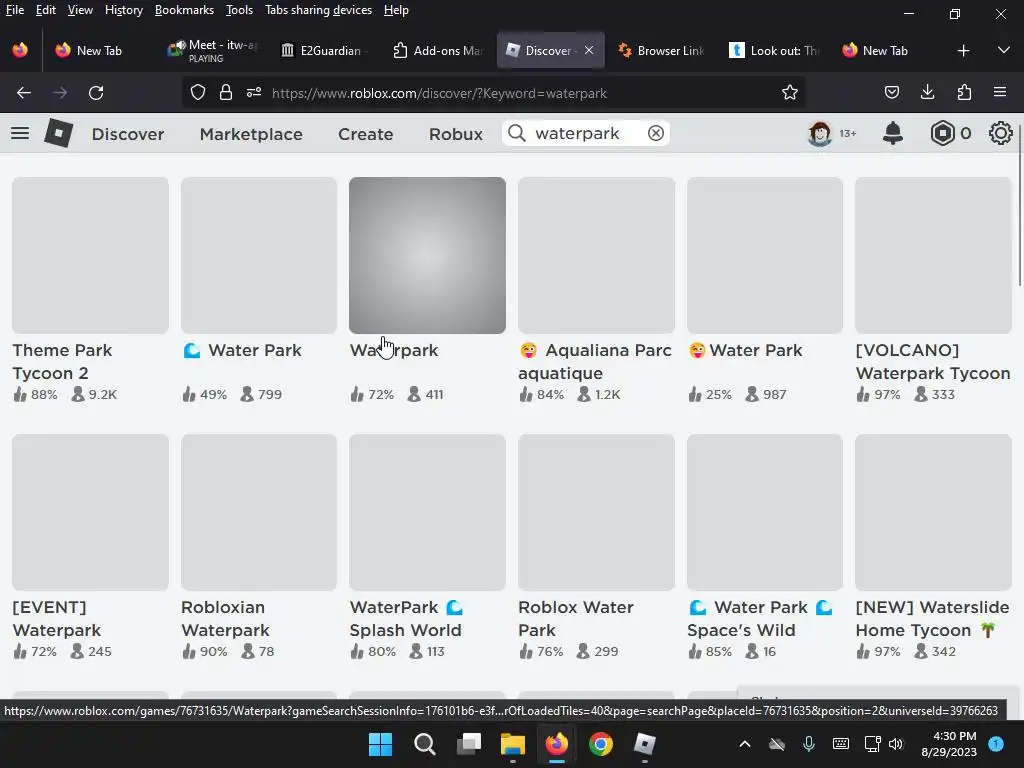Click the browser address bar URL
This screenshot has height=768, width=1024.
coord(439,93)
